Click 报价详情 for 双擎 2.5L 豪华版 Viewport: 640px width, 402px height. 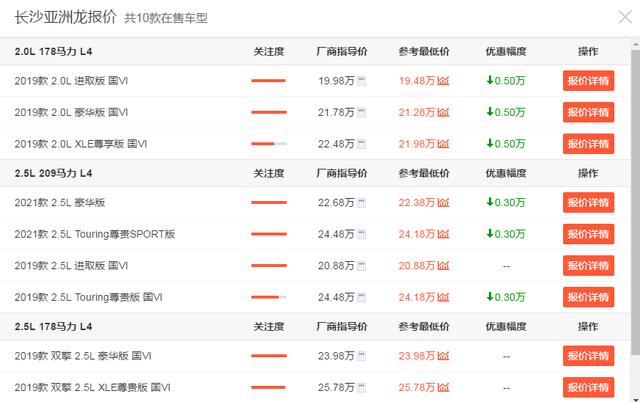(x=588, y=356)
